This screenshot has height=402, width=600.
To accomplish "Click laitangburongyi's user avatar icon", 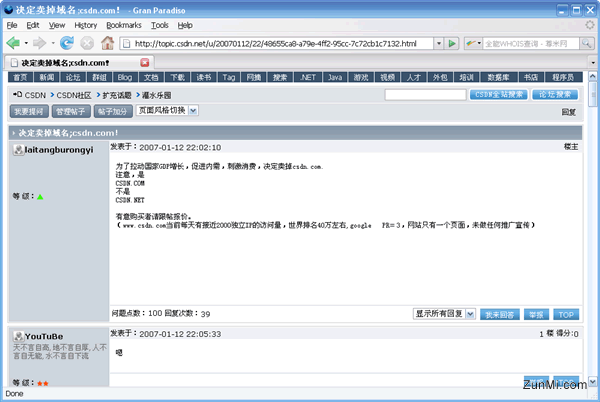I will click(x=18, y=150).
